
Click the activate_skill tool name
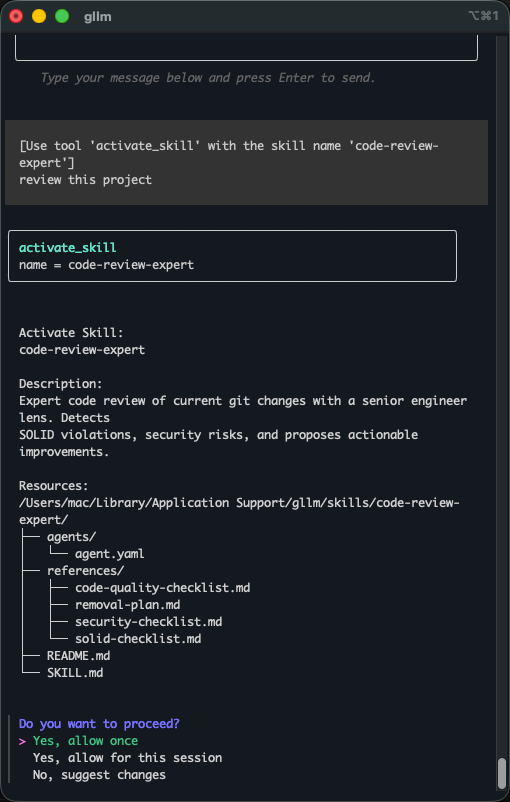click(x=68, y=248)
